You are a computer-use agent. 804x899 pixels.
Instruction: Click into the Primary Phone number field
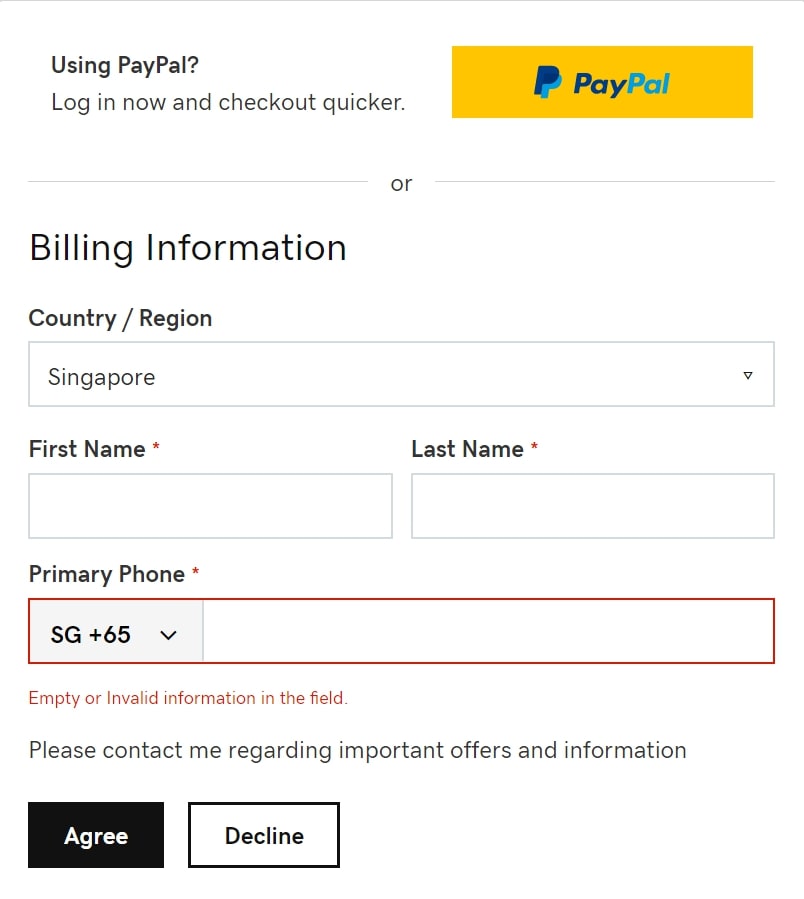coord(489,631)
